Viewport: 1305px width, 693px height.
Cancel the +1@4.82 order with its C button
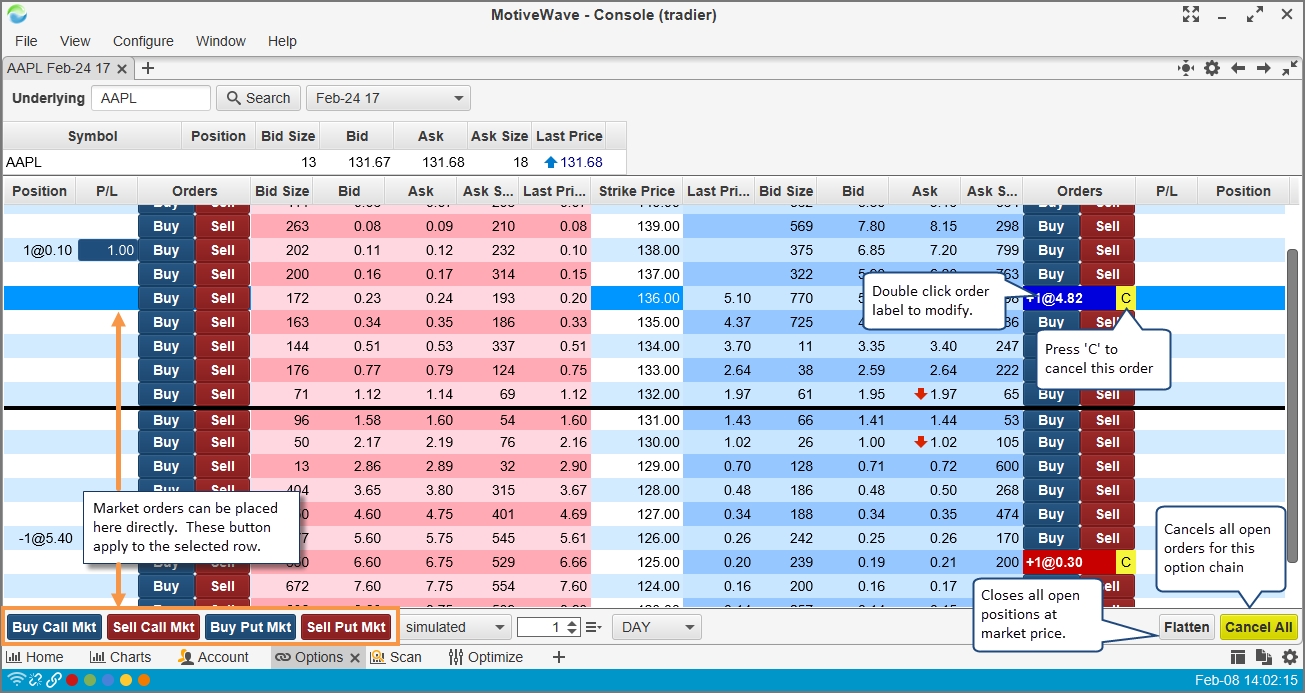1126,298
